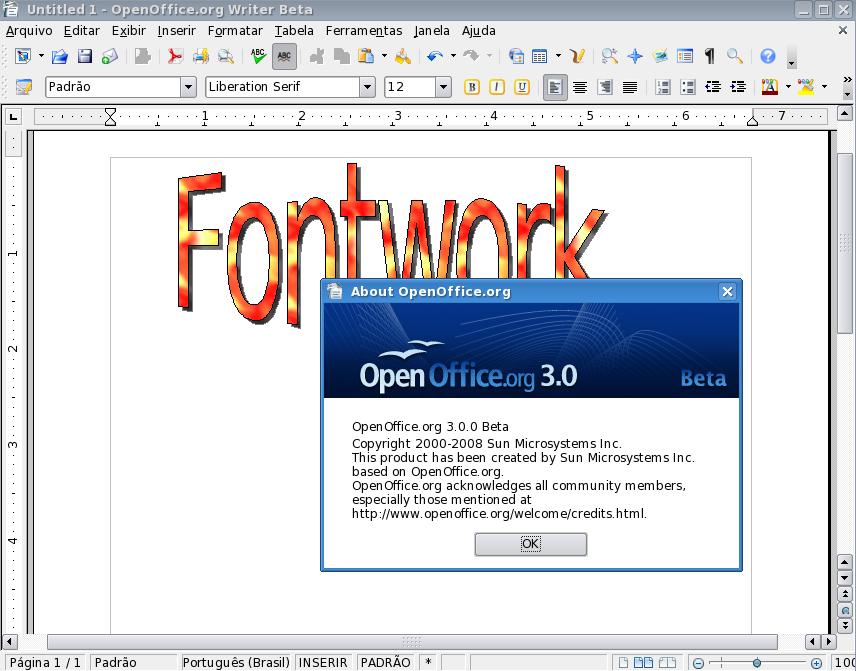Align text left
This screenshot has height=671, width=856.
point(555,87)
